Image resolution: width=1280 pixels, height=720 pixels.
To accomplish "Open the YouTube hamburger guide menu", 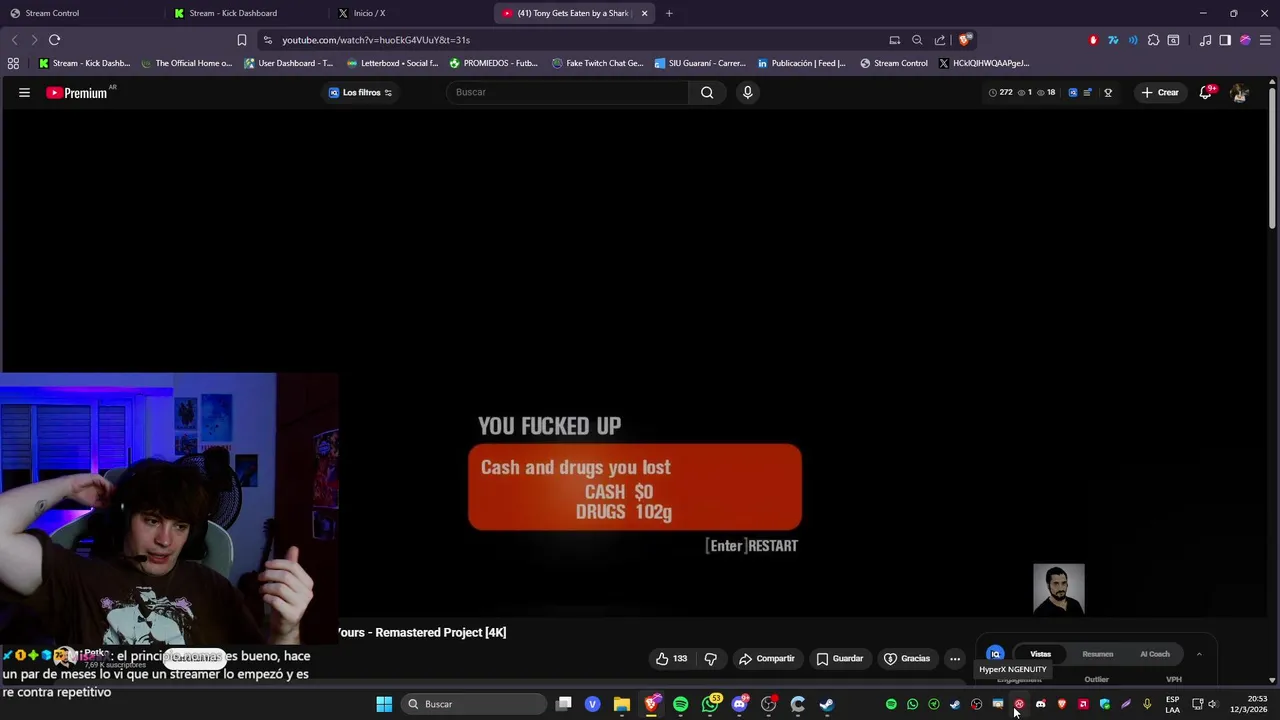I will click(24, 92).
